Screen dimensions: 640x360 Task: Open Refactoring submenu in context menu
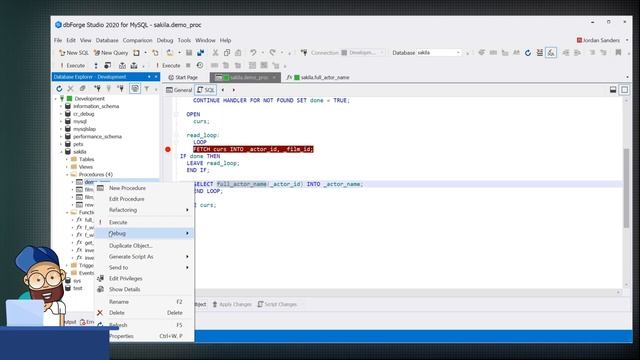click(144, 210)
